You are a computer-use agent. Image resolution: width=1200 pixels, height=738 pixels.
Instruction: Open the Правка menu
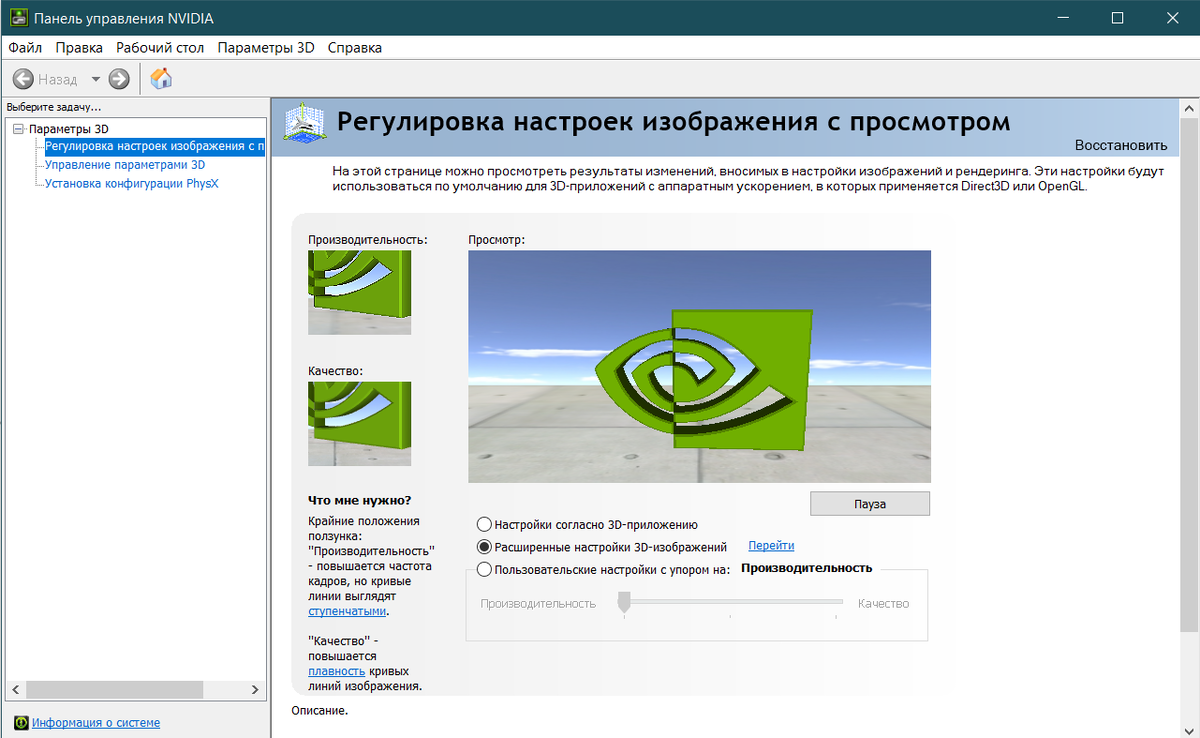79,48
